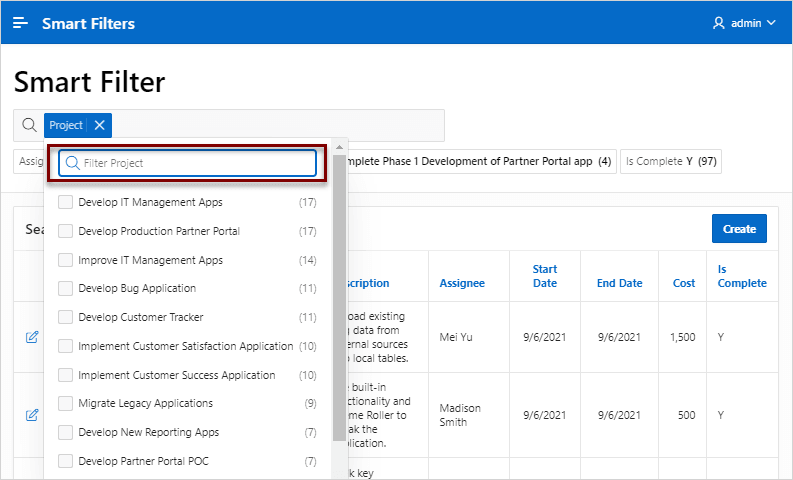
Task: Click the edit pencil icon for Mei Yu row
Action: coord(32,337)
